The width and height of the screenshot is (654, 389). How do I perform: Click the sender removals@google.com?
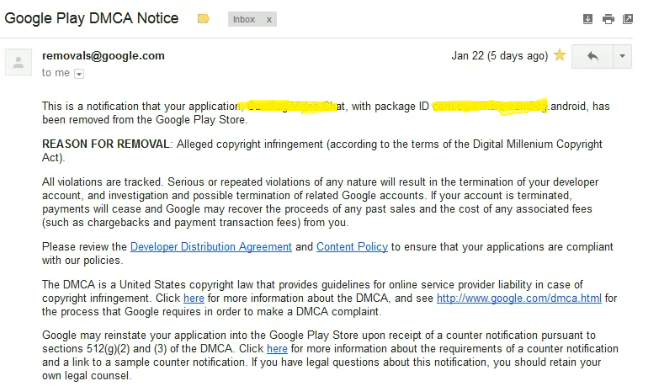(x=103, y=55)
